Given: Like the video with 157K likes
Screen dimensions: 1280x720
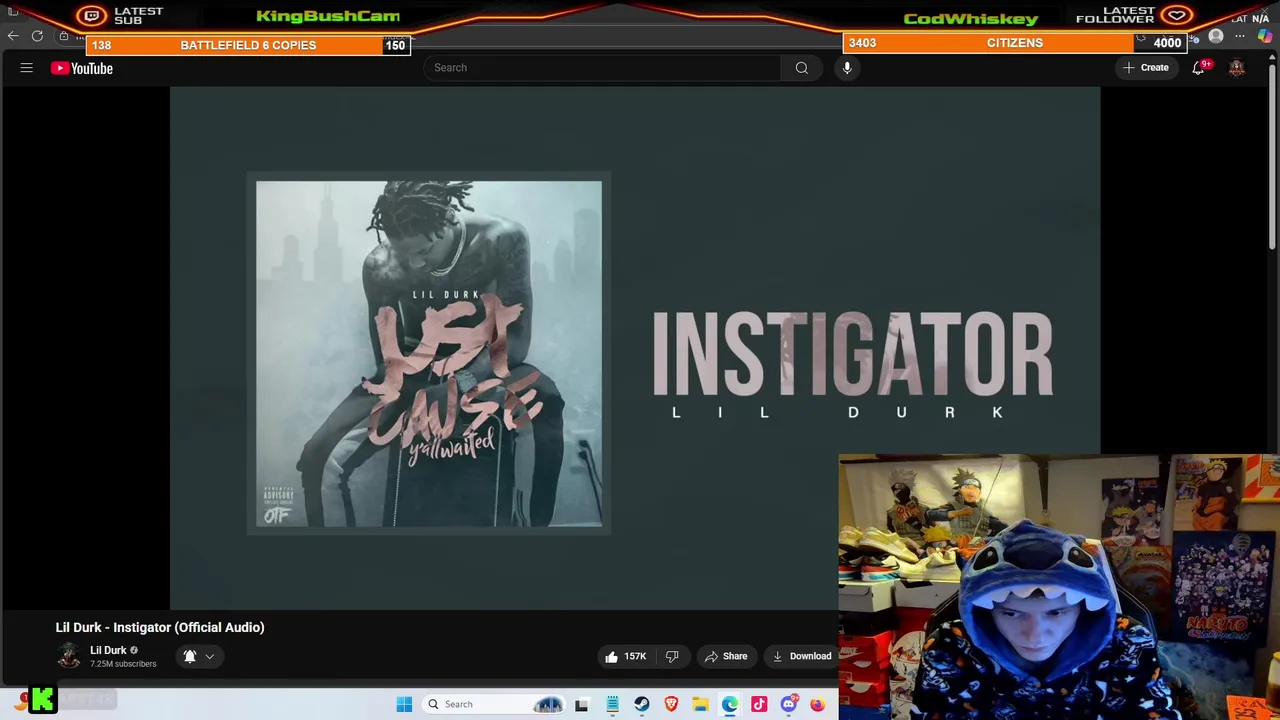Looking at the screenshot, I should tap(627, 656).
